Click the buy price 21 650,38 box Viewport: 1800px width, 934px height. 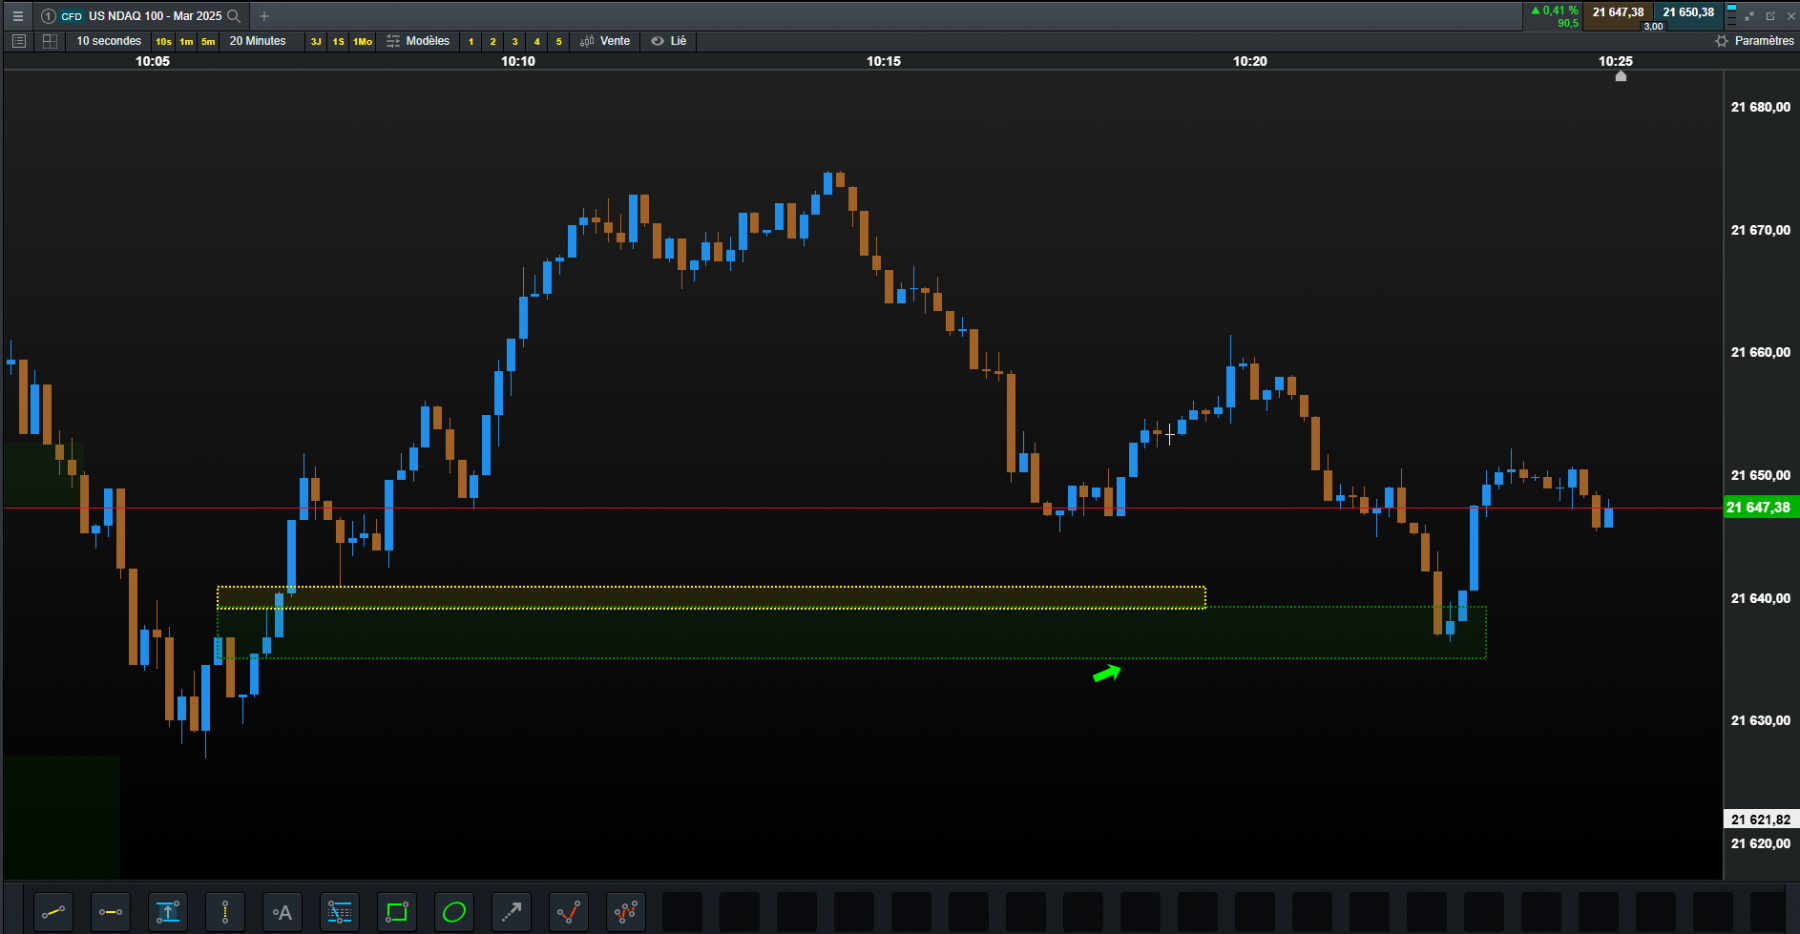(1688, 13)
